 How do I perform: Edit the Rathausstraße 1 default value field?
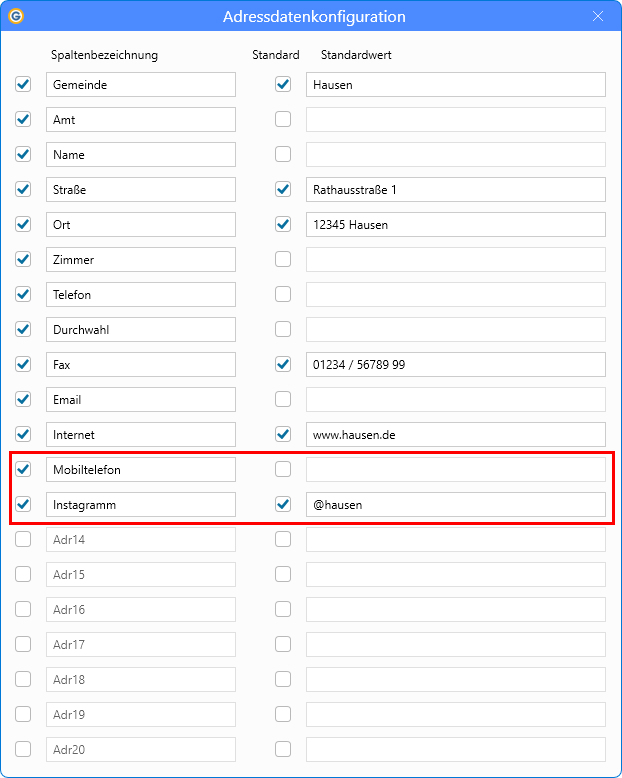tap(455, 190)
